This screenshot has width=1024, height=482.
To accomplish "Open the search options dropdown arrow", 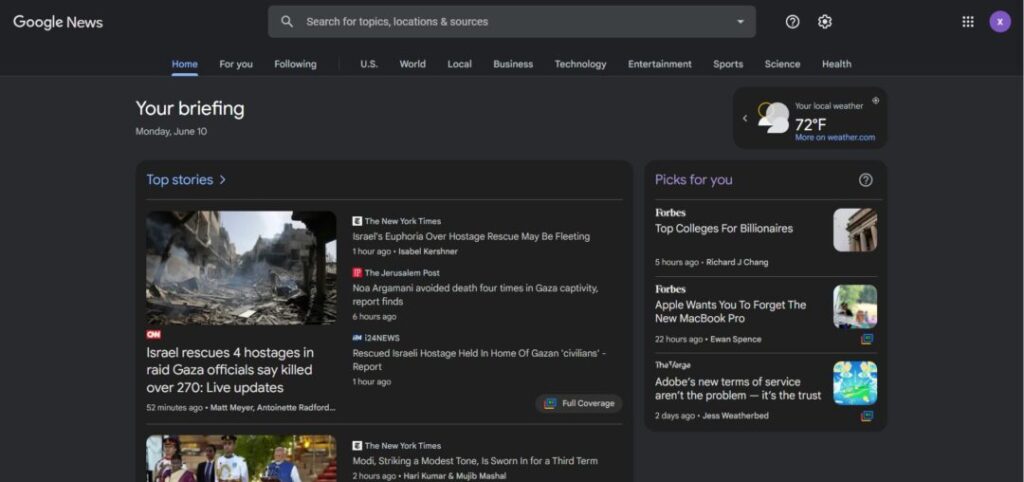I will [740, 22].
